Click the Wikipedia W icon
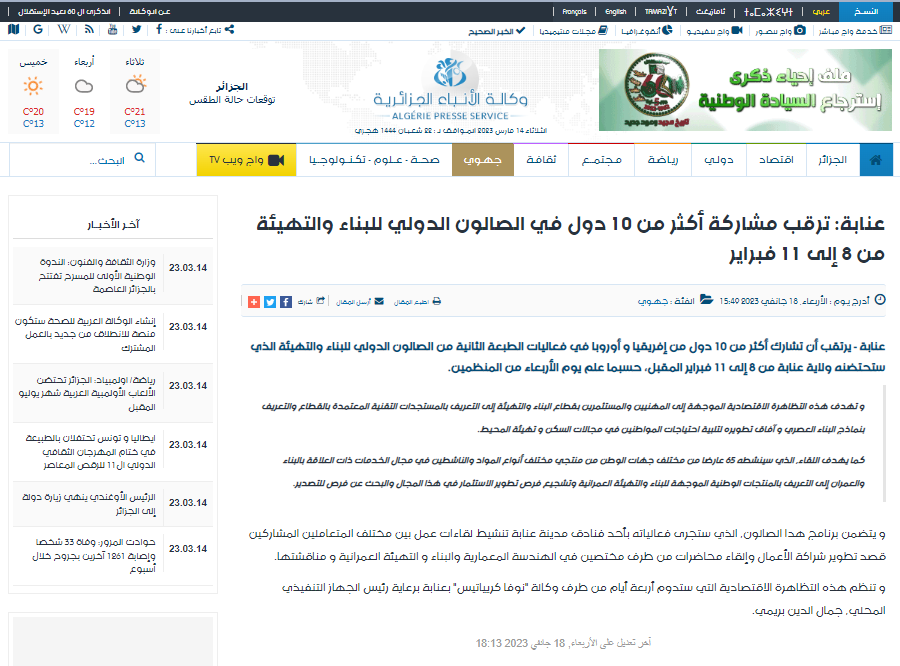900x666 pixels. point(64,29)
